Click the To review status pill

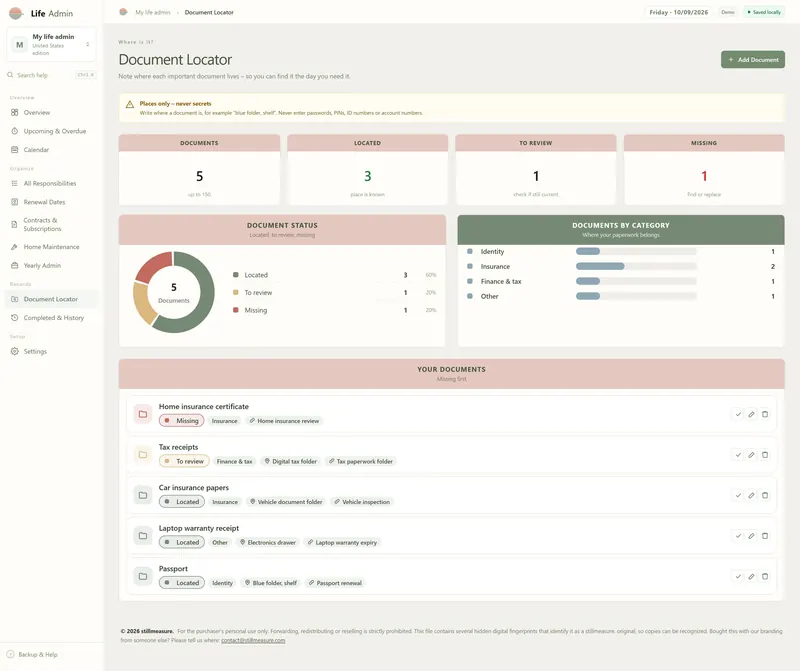click(x=184, y=461)
